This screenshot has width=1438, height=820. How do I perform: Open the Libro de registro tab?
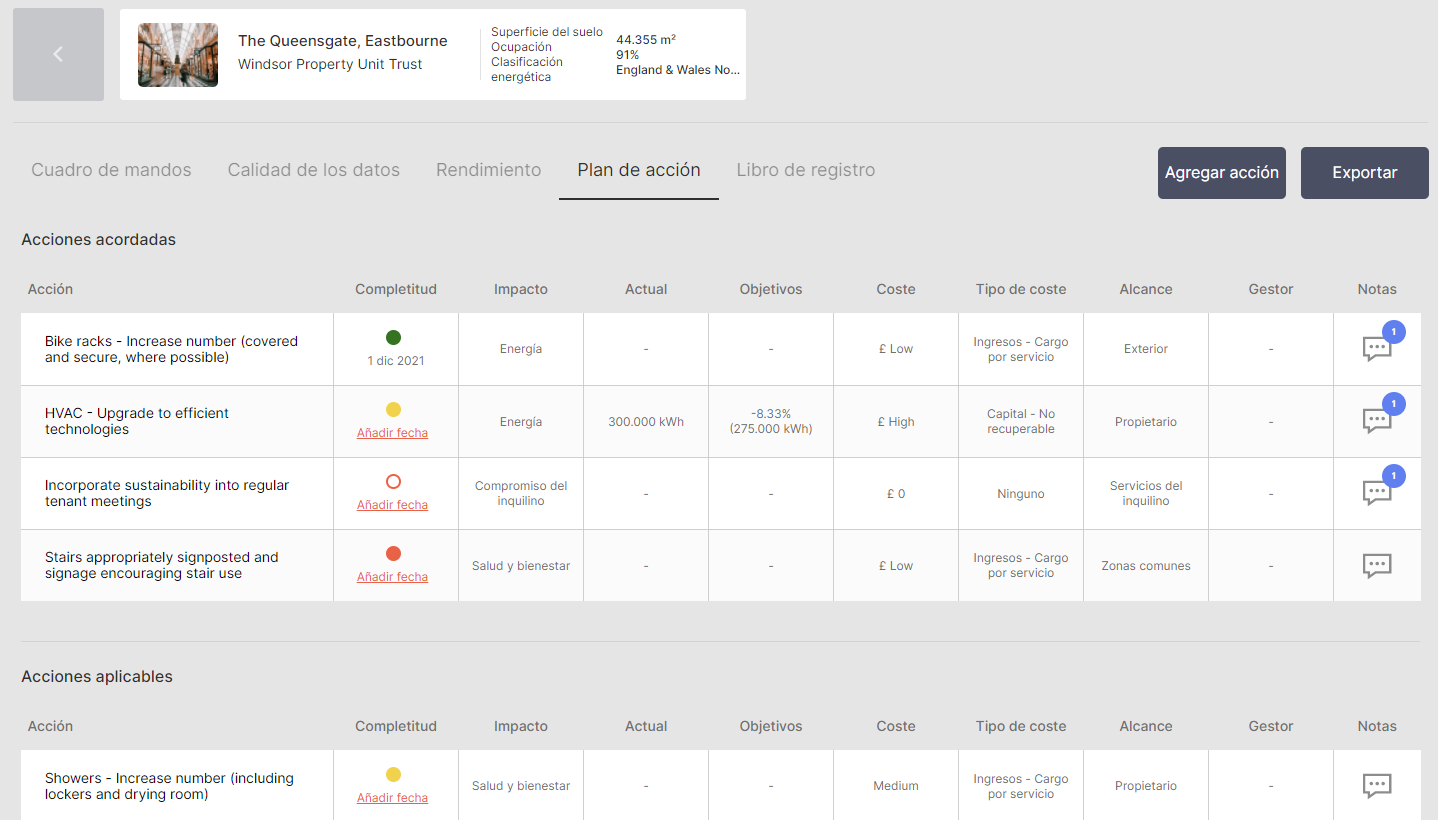coord(805,170)
